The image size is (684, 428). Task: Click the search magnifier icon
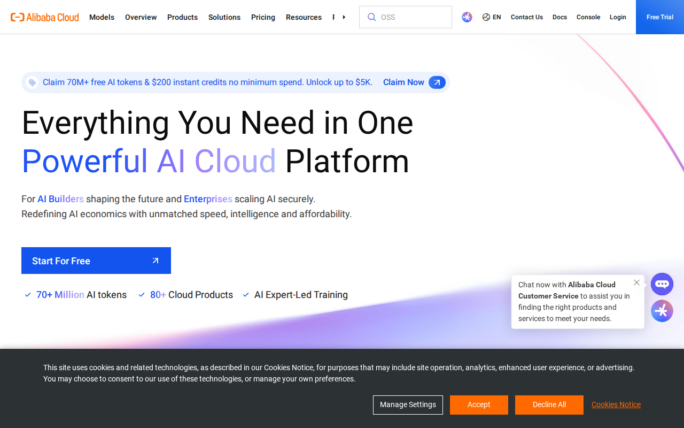(371, 17)
